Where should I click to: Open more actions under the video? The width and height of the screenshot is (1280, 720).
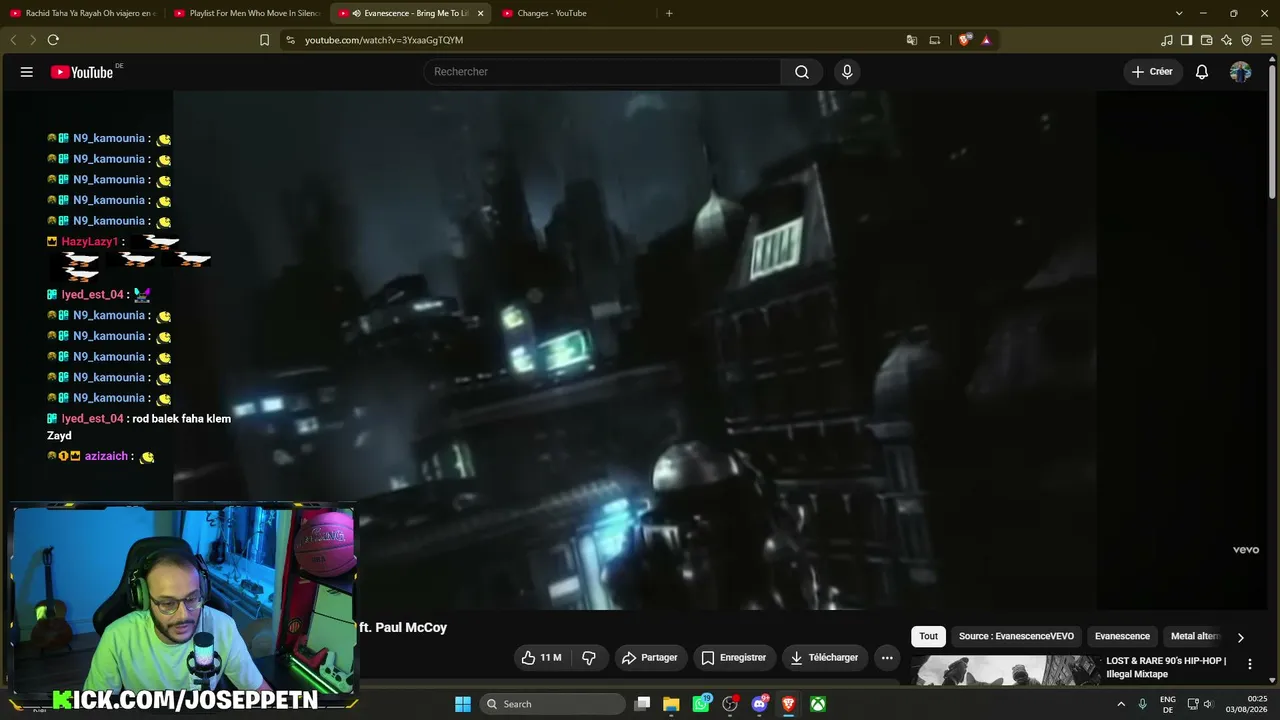(x=887, y=658)
